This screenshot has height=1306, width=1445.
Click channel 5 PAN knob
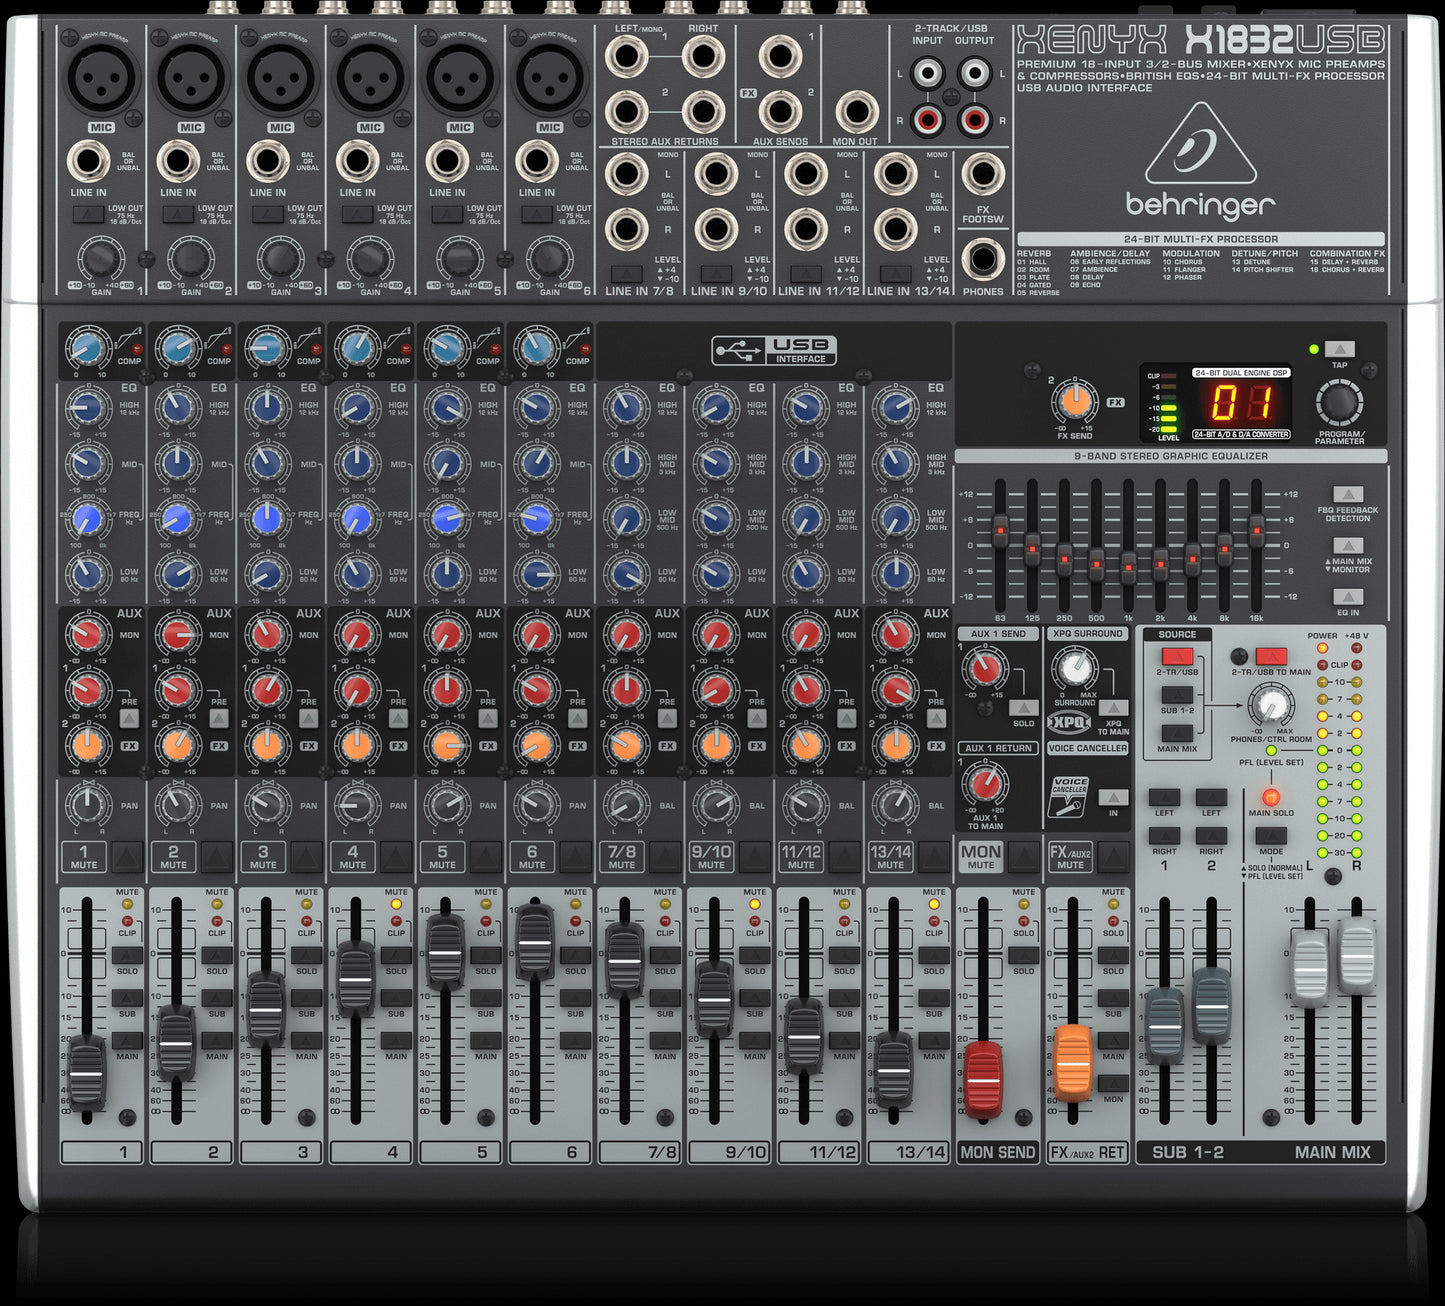coord(446,804)
